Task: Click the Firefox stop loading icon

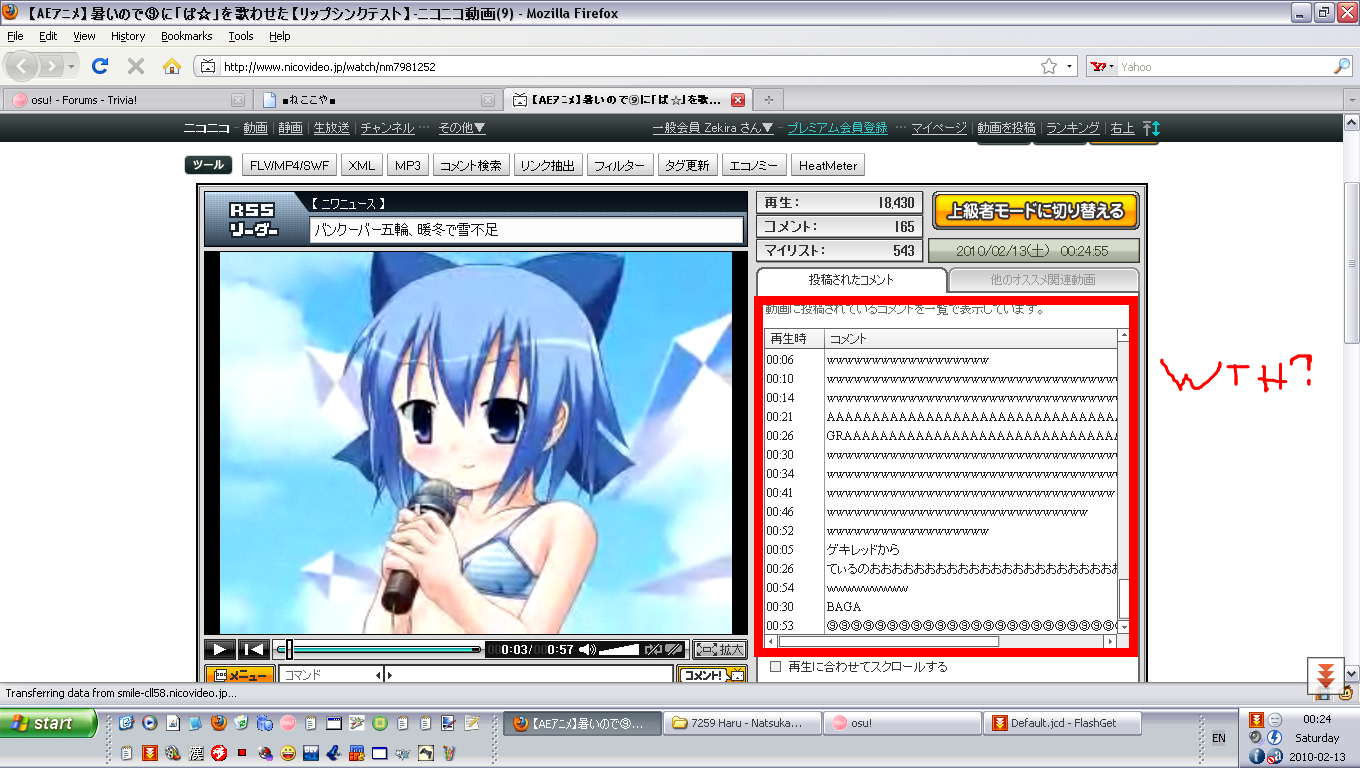Action: [x=136, y=66]
